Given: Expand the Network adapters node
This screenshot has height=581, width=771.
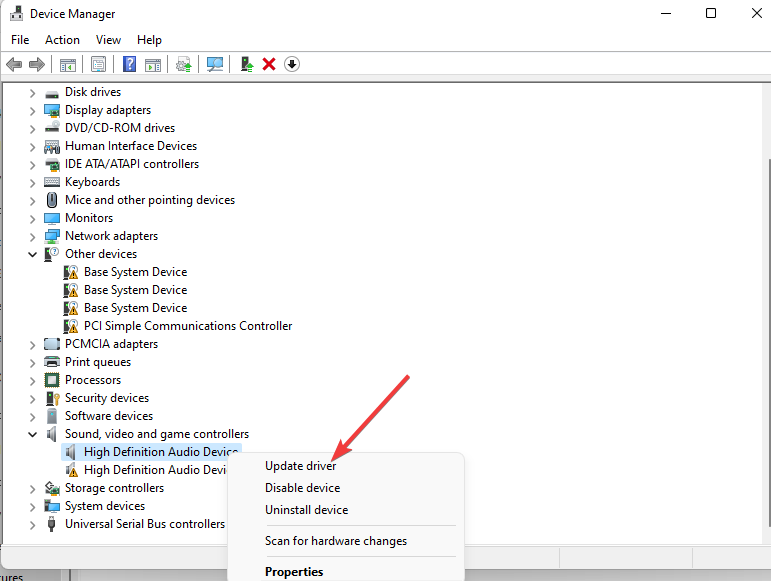Looking at the screenshot, I should pyautogui.click(x=32, y=237).
